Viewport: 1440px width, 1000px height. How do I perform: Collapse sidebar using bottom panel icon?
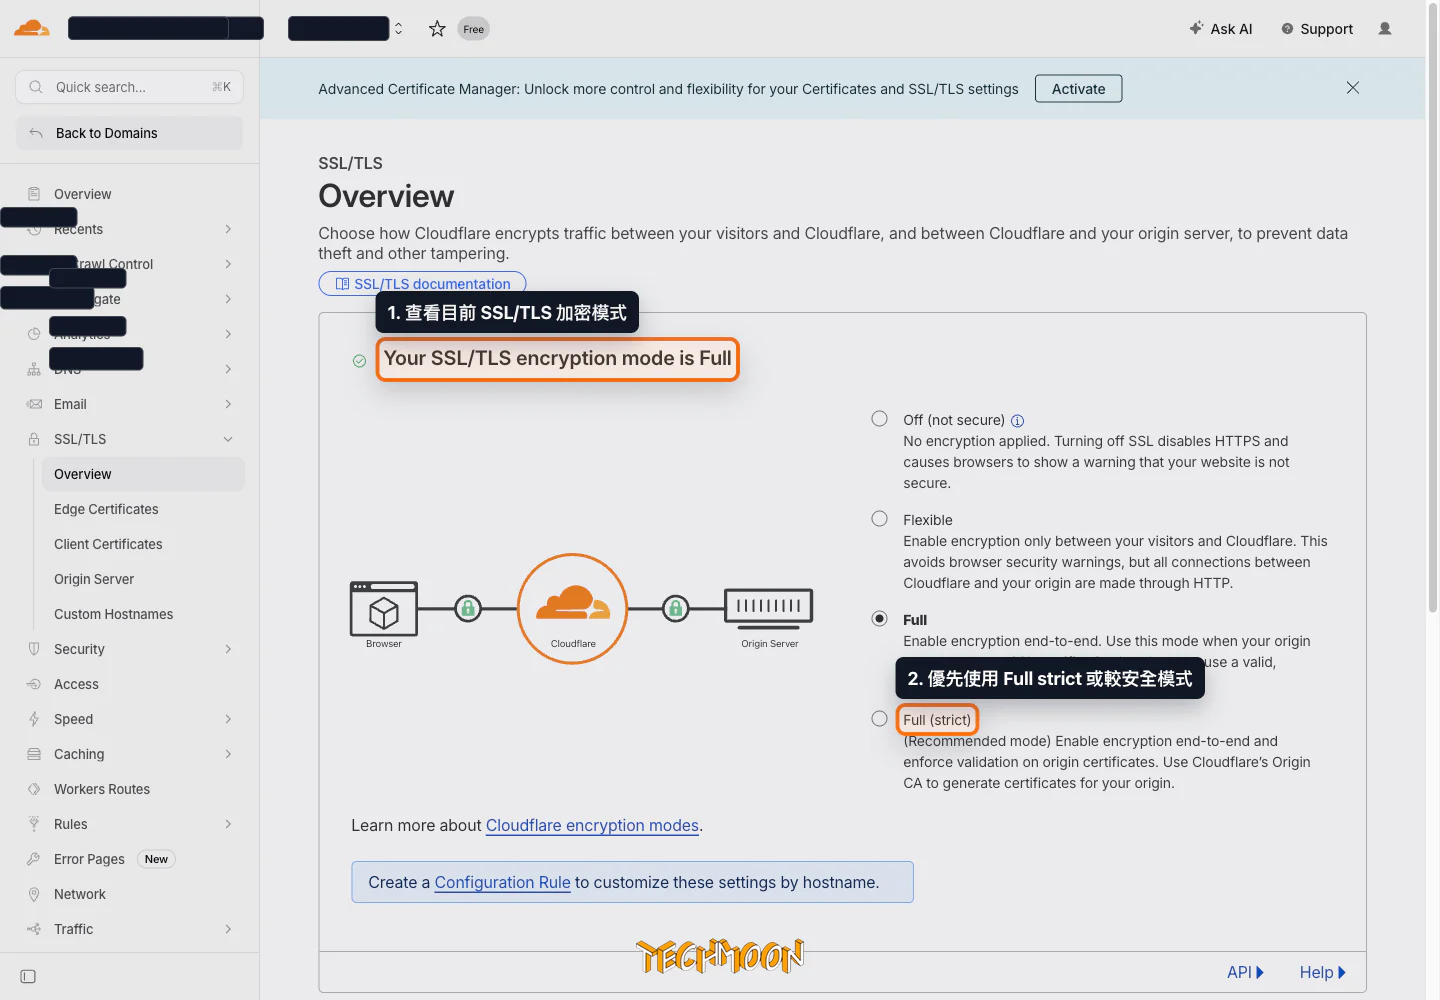point(28,976)
